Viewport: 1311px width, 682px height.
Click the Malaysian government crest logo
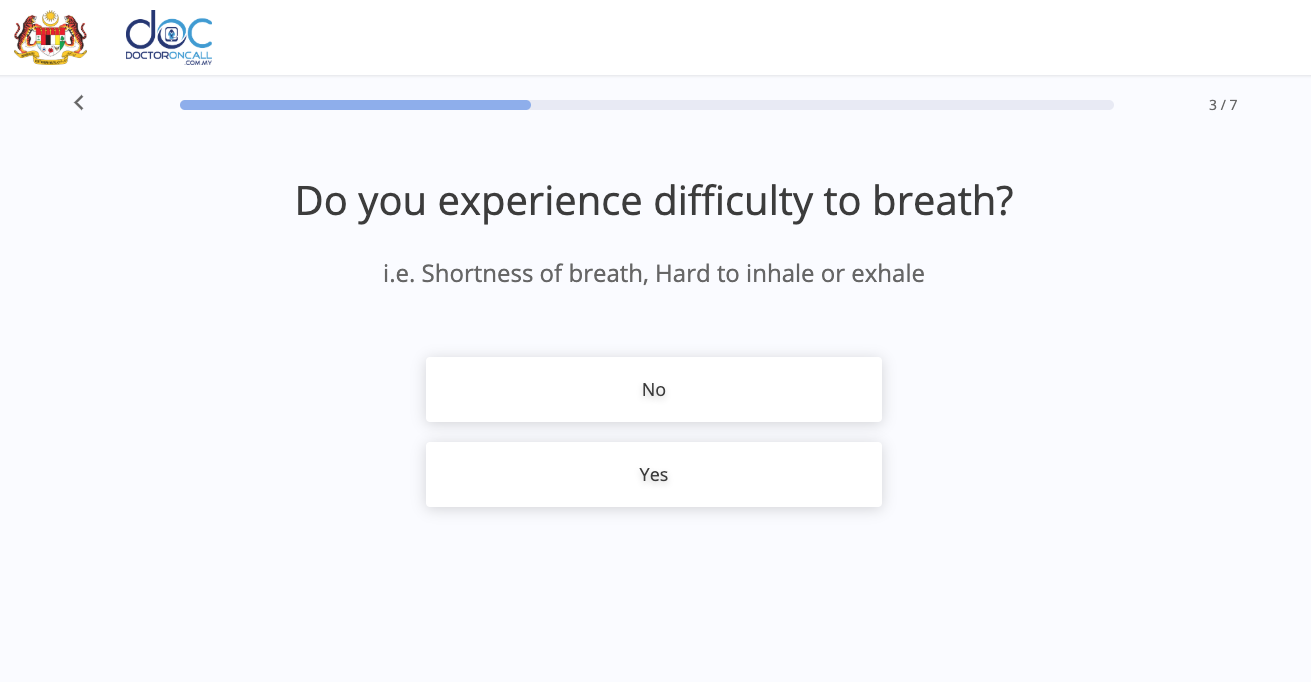click(x=51, y=38)
